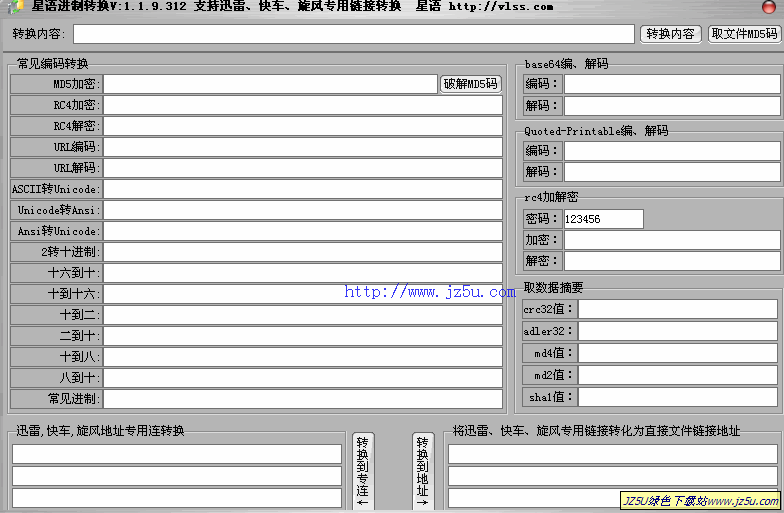Click the 十到二 output field
The height and width of the screenshot is (513, 784).
303,315
